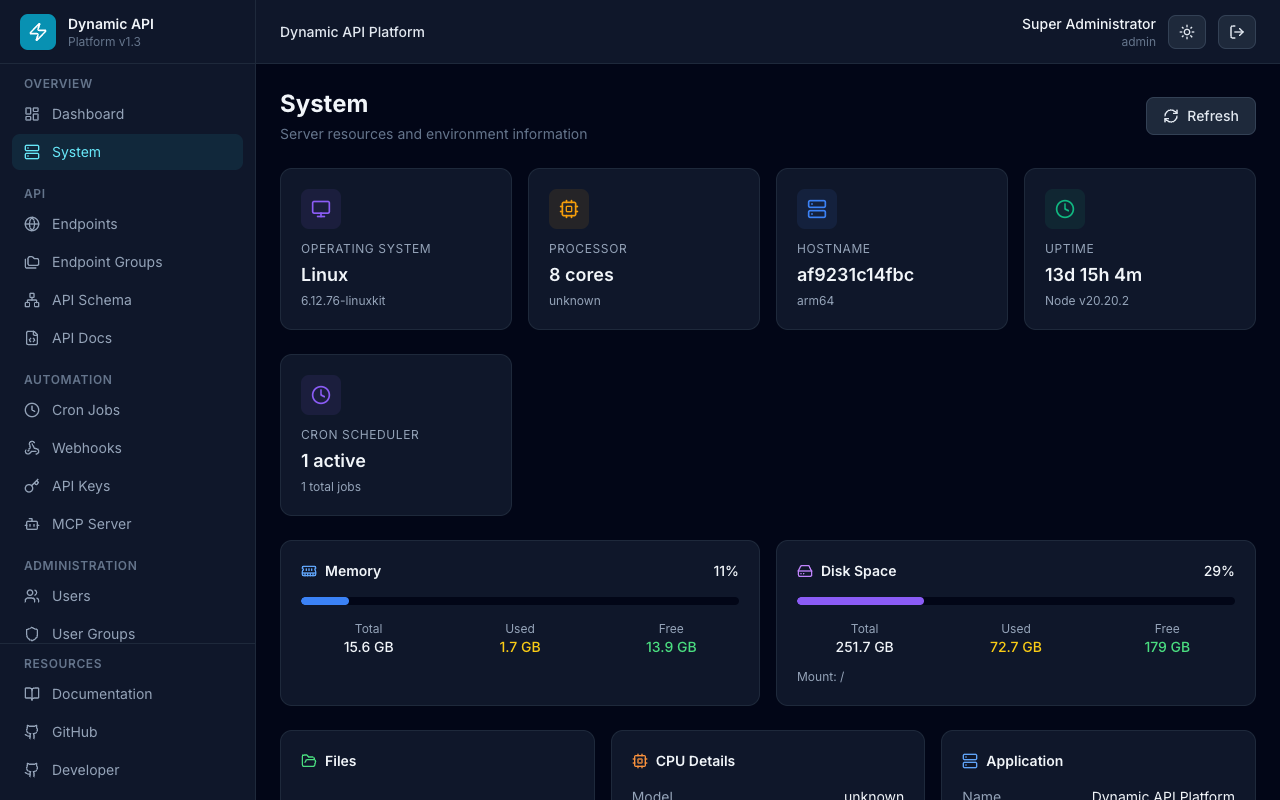Open the Dashboard menu item
The width and height of the screenshot is (1280, 800).
[x=127, y=114]
